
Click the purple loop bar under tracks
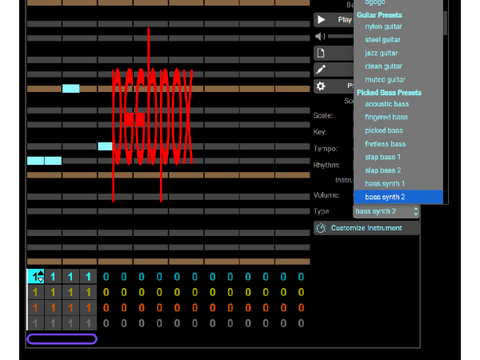62,339
